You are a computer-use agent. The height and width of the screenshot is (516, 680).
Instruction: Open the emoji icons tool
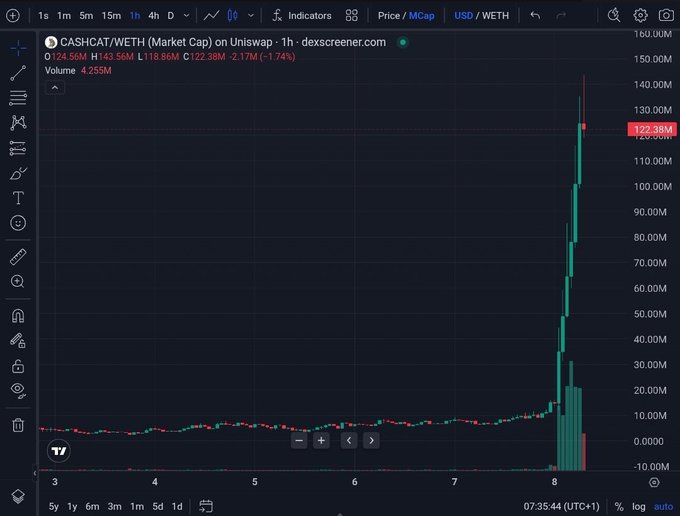pyautogui.click(x=18, y=223)
